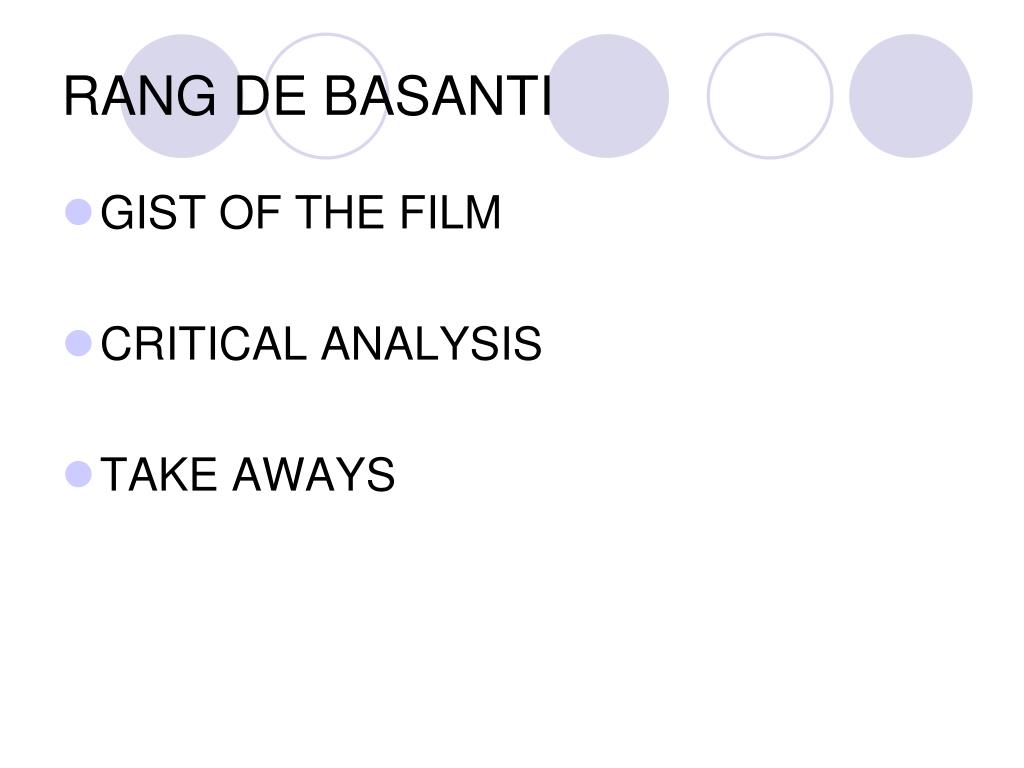Click the letter I ending the BASANTI title

click(547, 97)
